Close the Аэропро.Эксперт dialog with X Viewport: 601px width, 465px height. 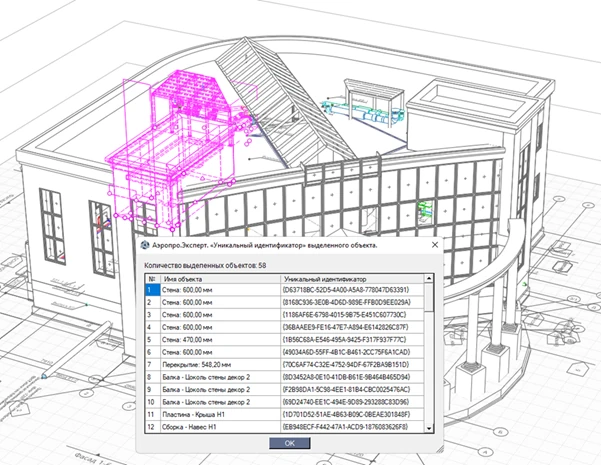click(x=435, y=245)
